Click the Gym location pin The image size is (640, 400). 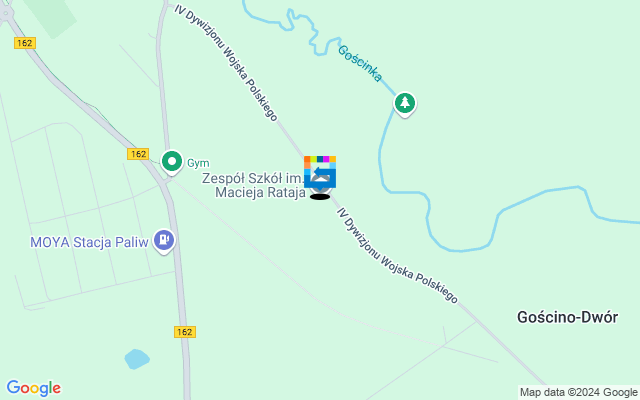tap(172, 162)
